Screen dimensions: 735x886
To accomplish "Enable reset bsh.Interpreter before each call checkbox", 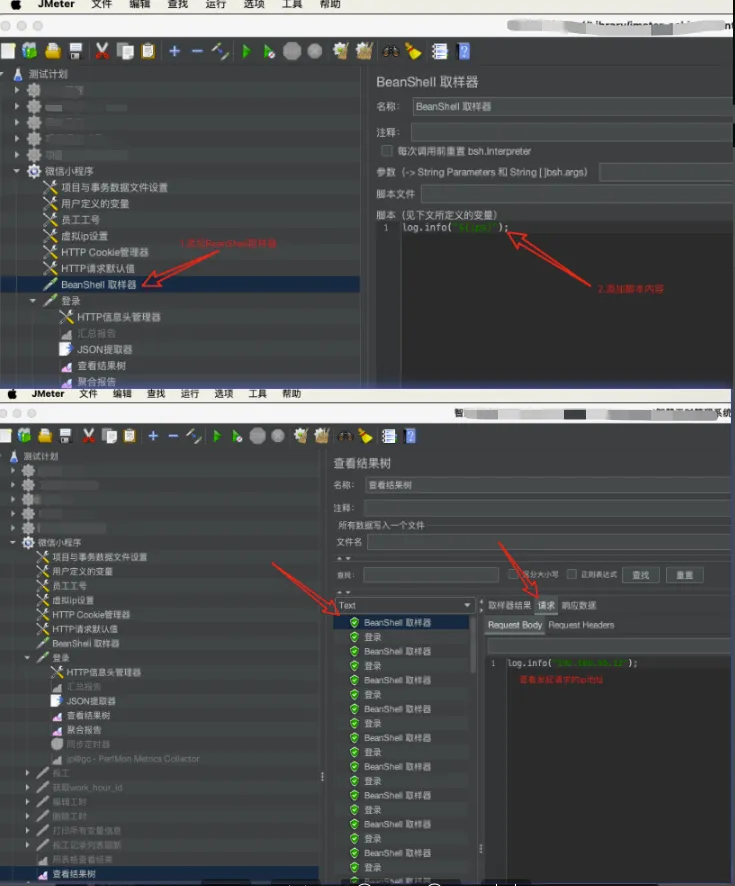I will click(386, 151).
